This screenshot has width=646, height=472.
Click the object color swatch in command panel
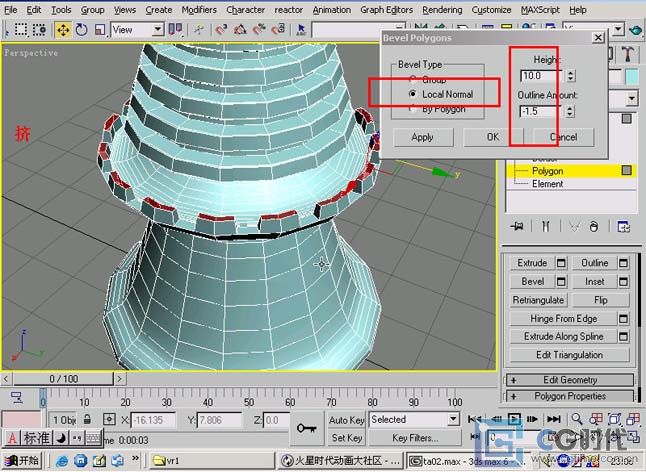(632, 77)
